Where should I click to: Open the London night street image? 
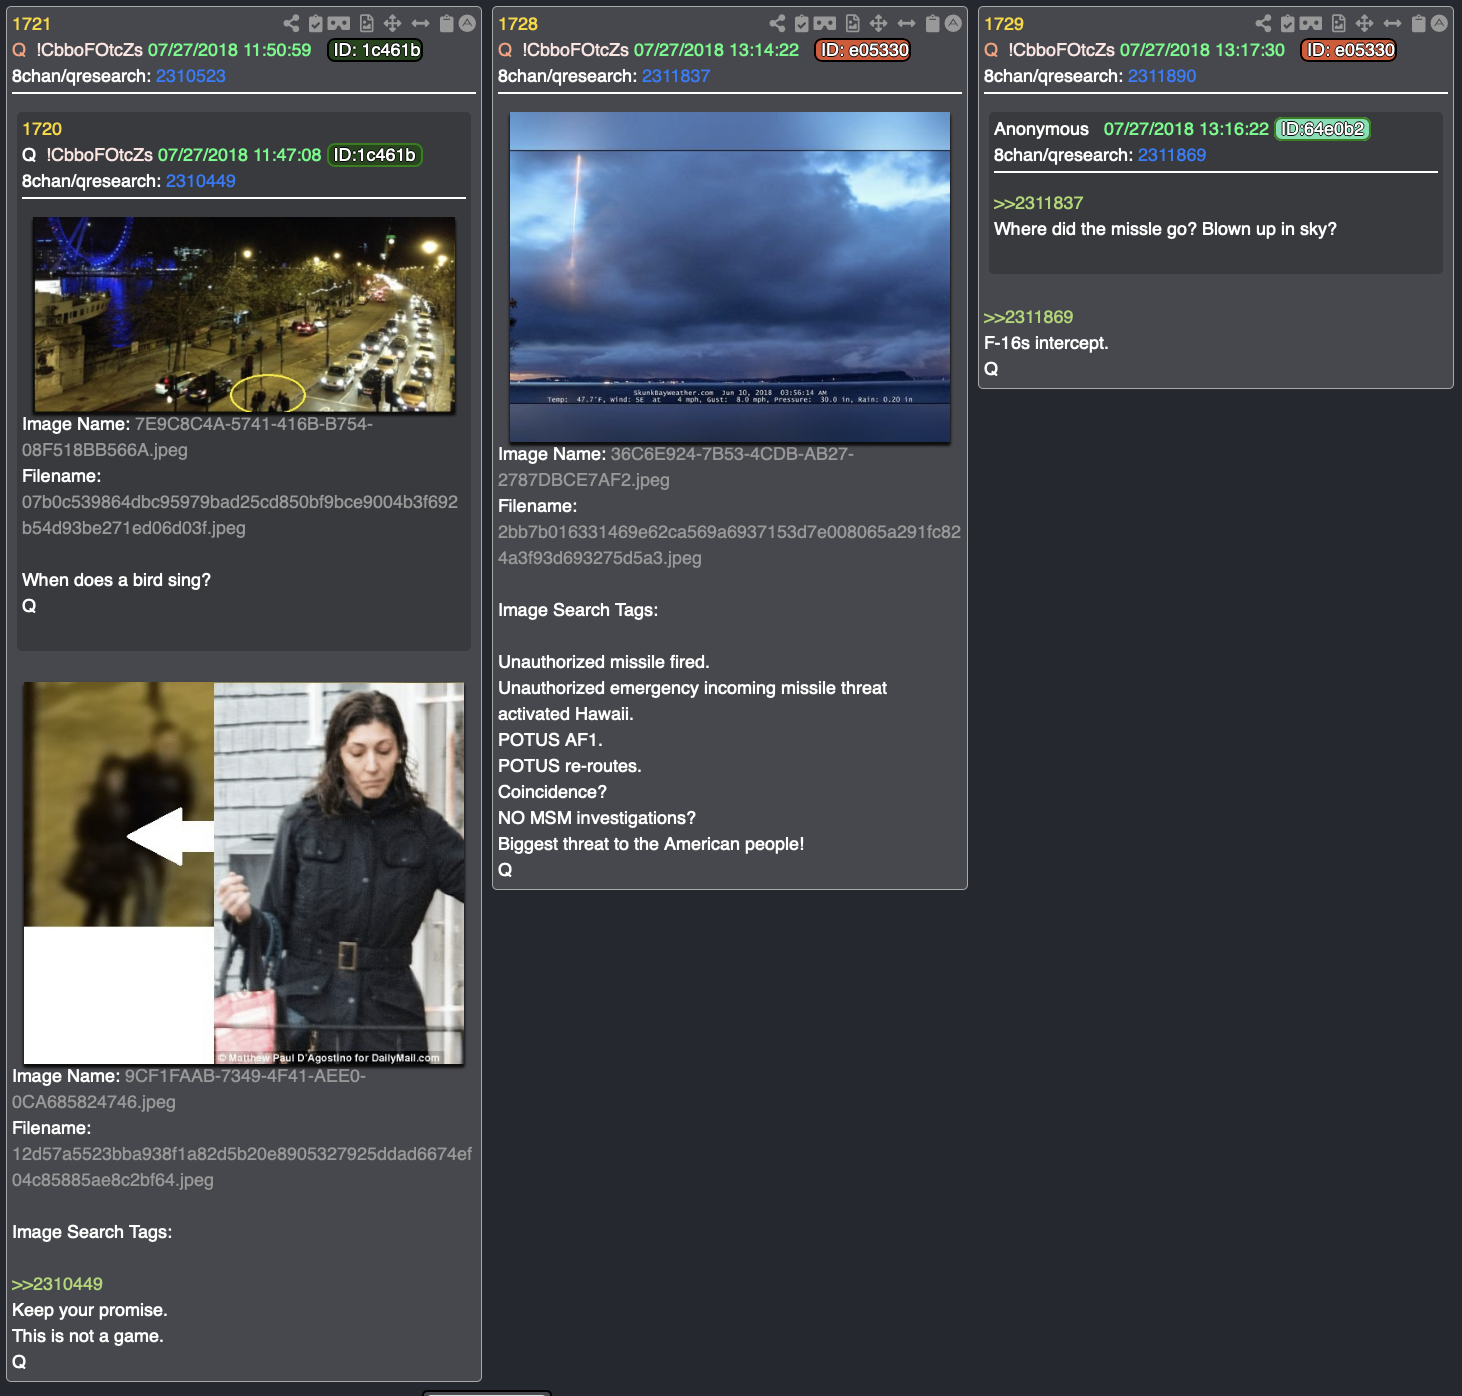click(244, 314)
